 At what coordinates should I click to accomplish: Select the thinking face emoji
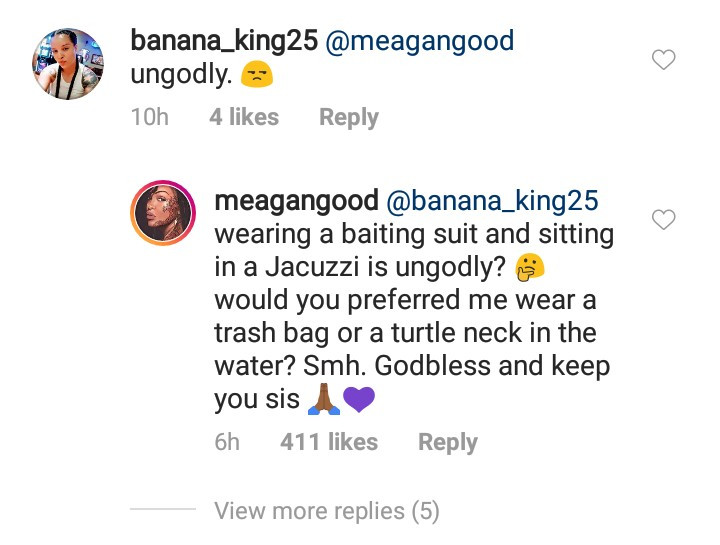[x=529, y=267]
